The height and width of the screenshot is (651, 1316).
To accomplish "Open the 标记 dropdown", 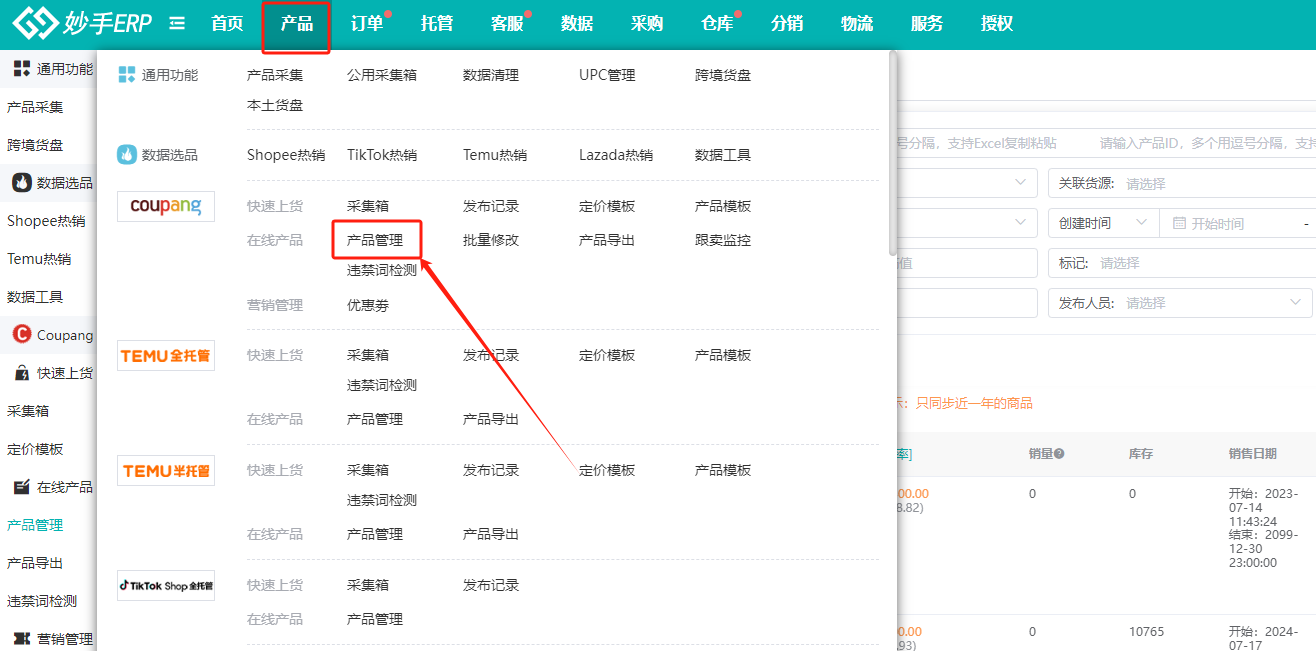I will (1181, 263).
